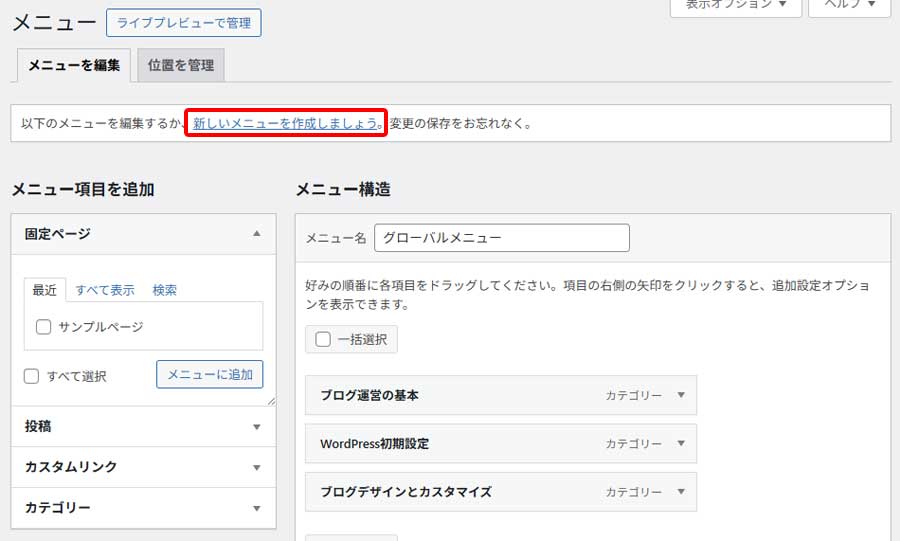Open the すべて表示 sub-tab

click(x=105, y=290)
